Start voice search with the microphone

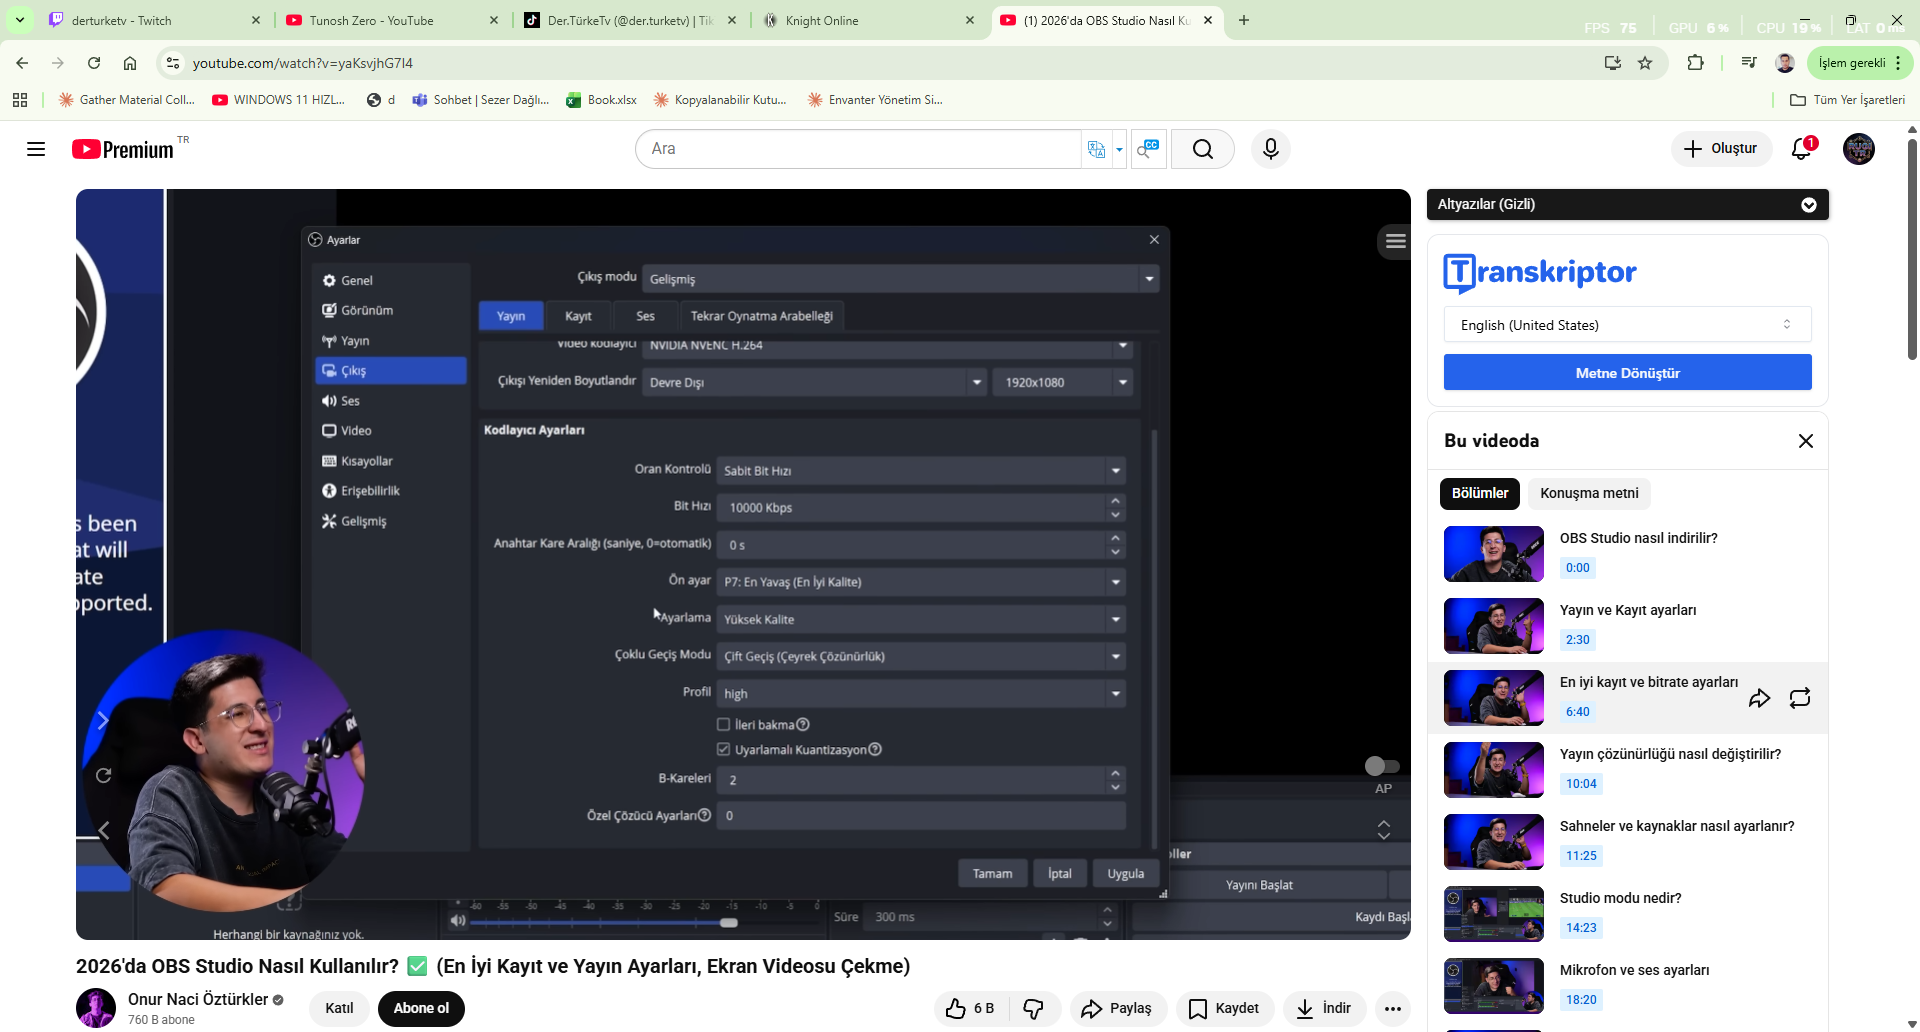[1271, 149]
